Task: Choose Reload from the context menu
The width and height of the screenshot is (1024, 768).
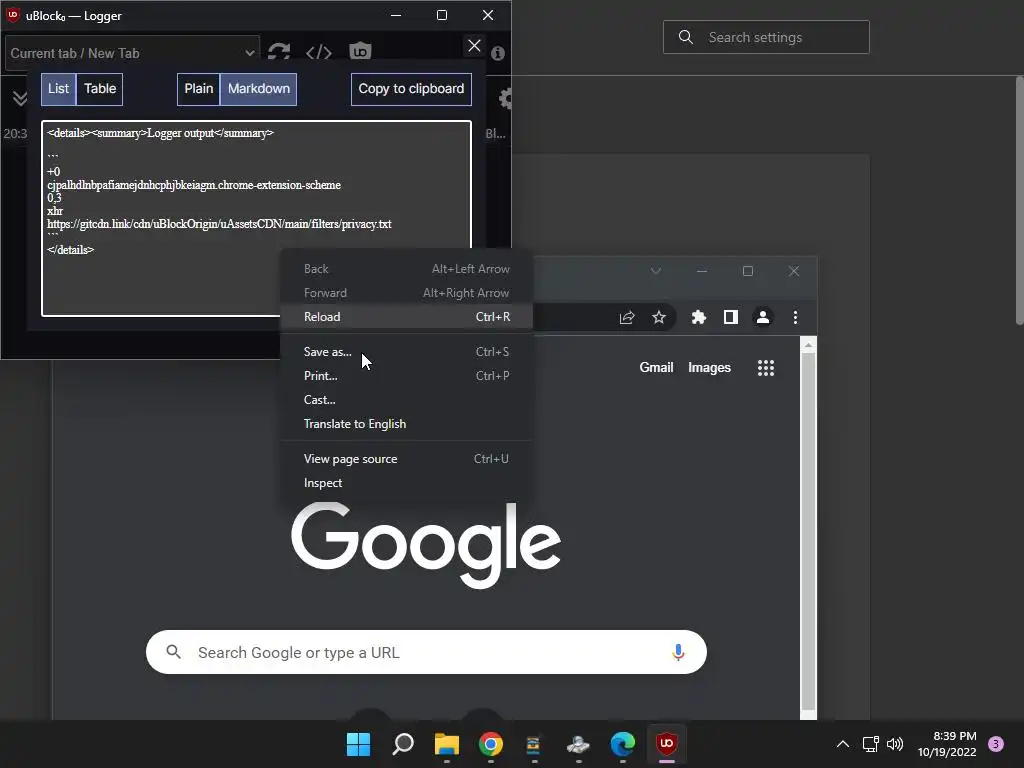Action: (x=406, y=317)
